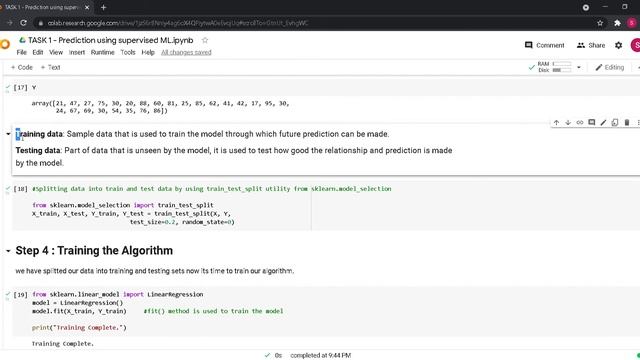Open a new browser tab
This screenshot has height=360, width=640.
pos(103,7)
